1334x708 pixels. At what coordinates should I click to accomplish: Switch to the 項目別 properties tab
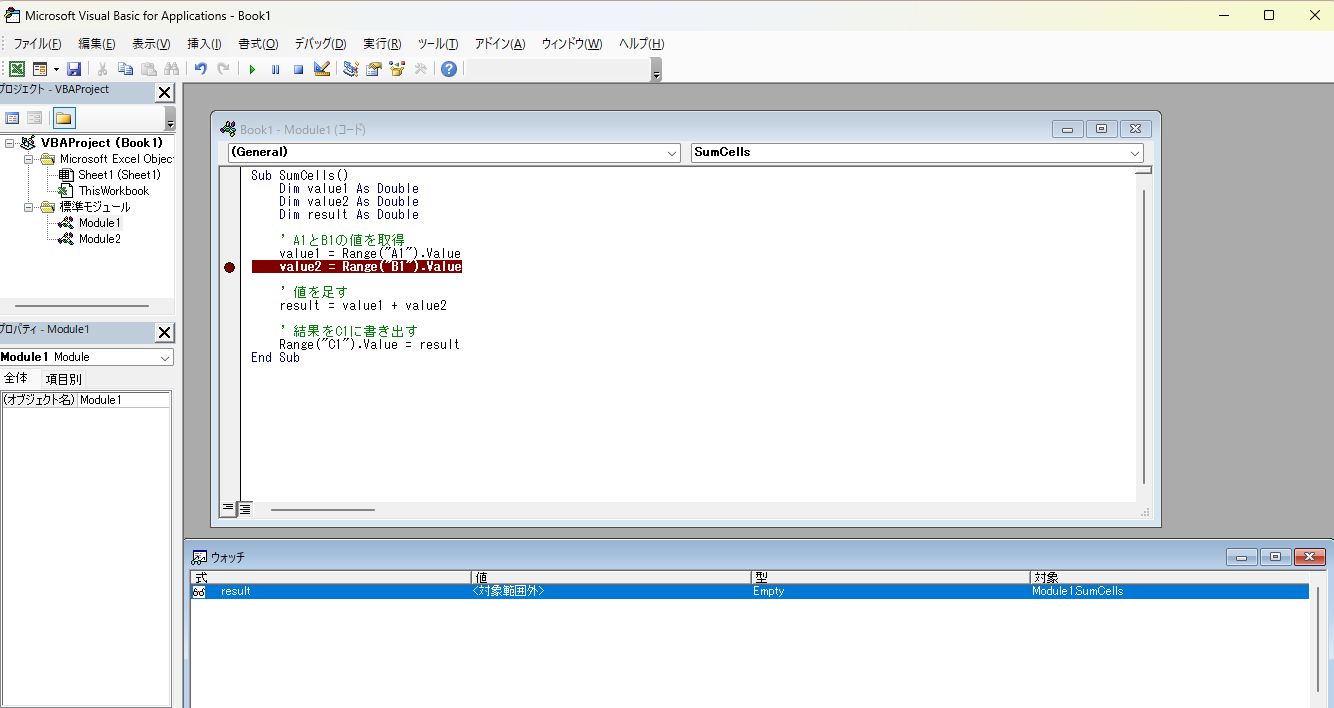click(x=64, y=379)
